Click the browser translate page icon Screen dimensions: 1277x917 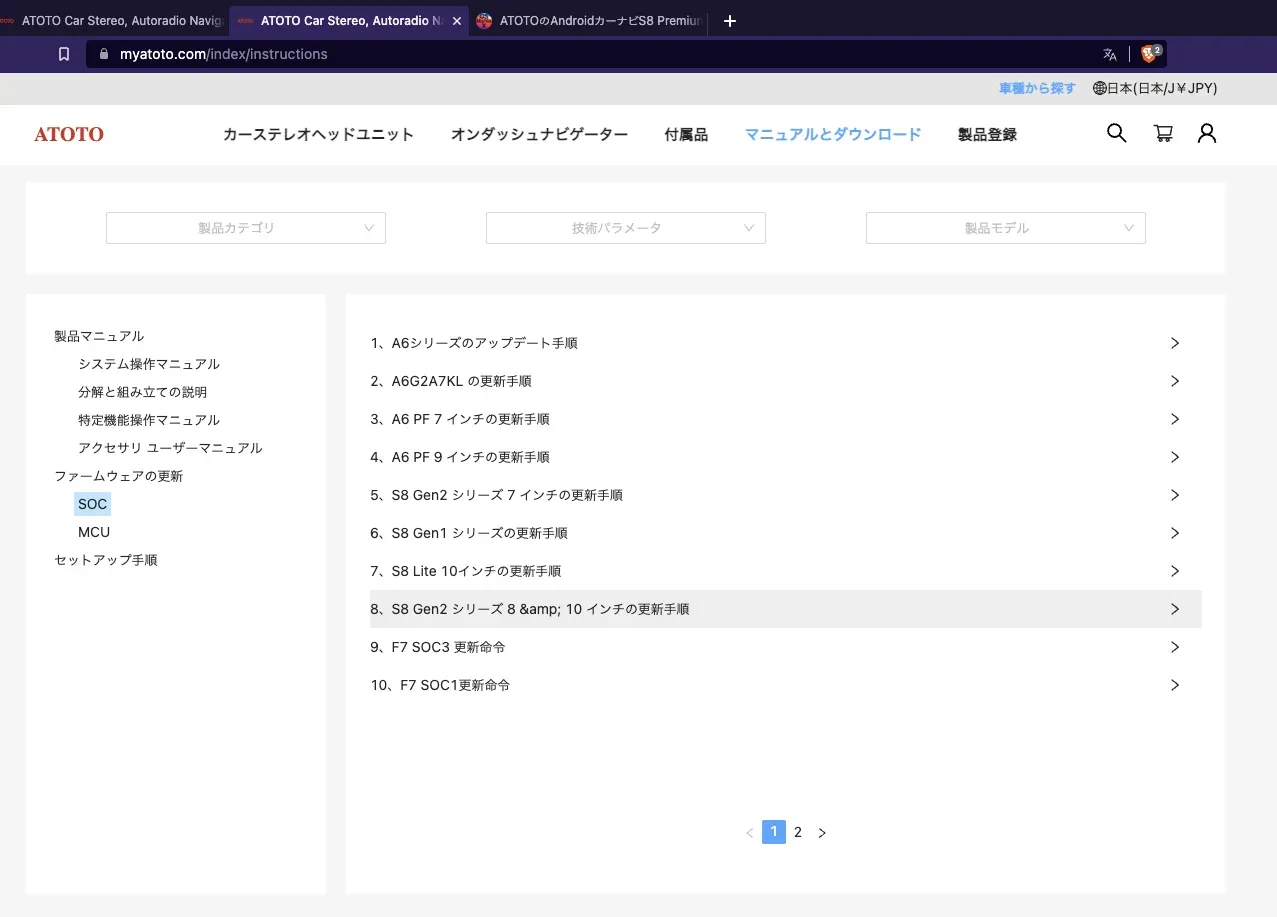[1110, 54]
